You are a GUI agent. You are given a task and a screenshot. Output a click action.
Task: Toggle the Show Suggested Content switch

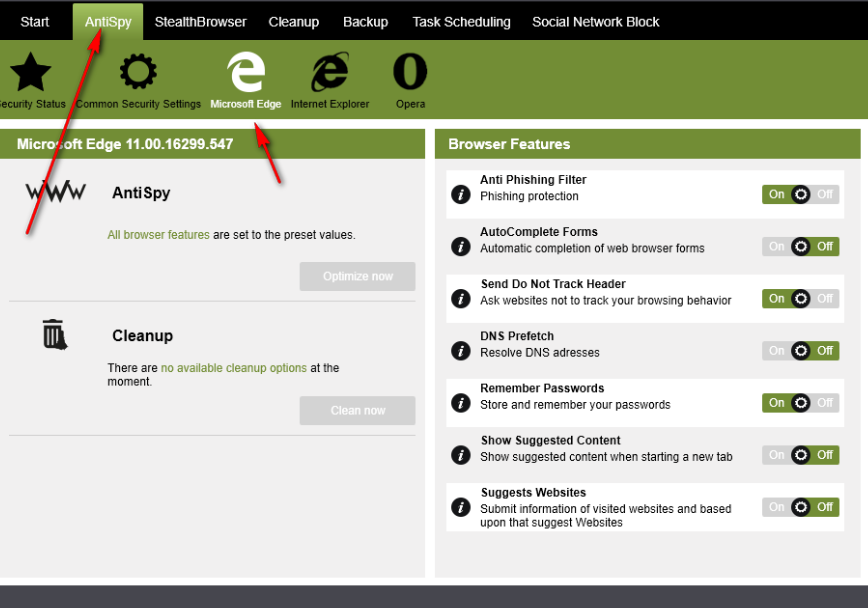pyautogui.click(x=800, y=455)
